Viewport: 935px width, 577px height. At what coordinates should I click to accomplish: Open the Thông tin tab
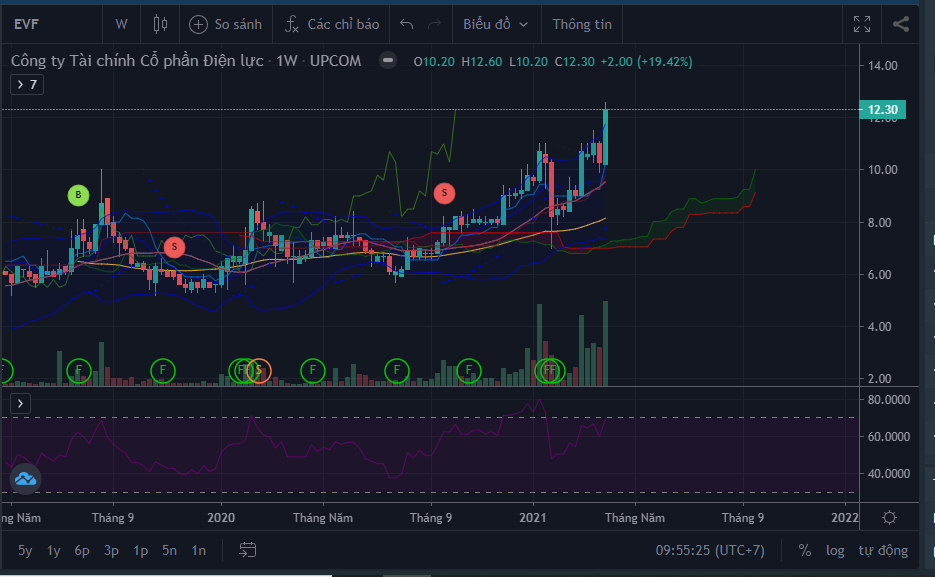(x=582, y=24)
